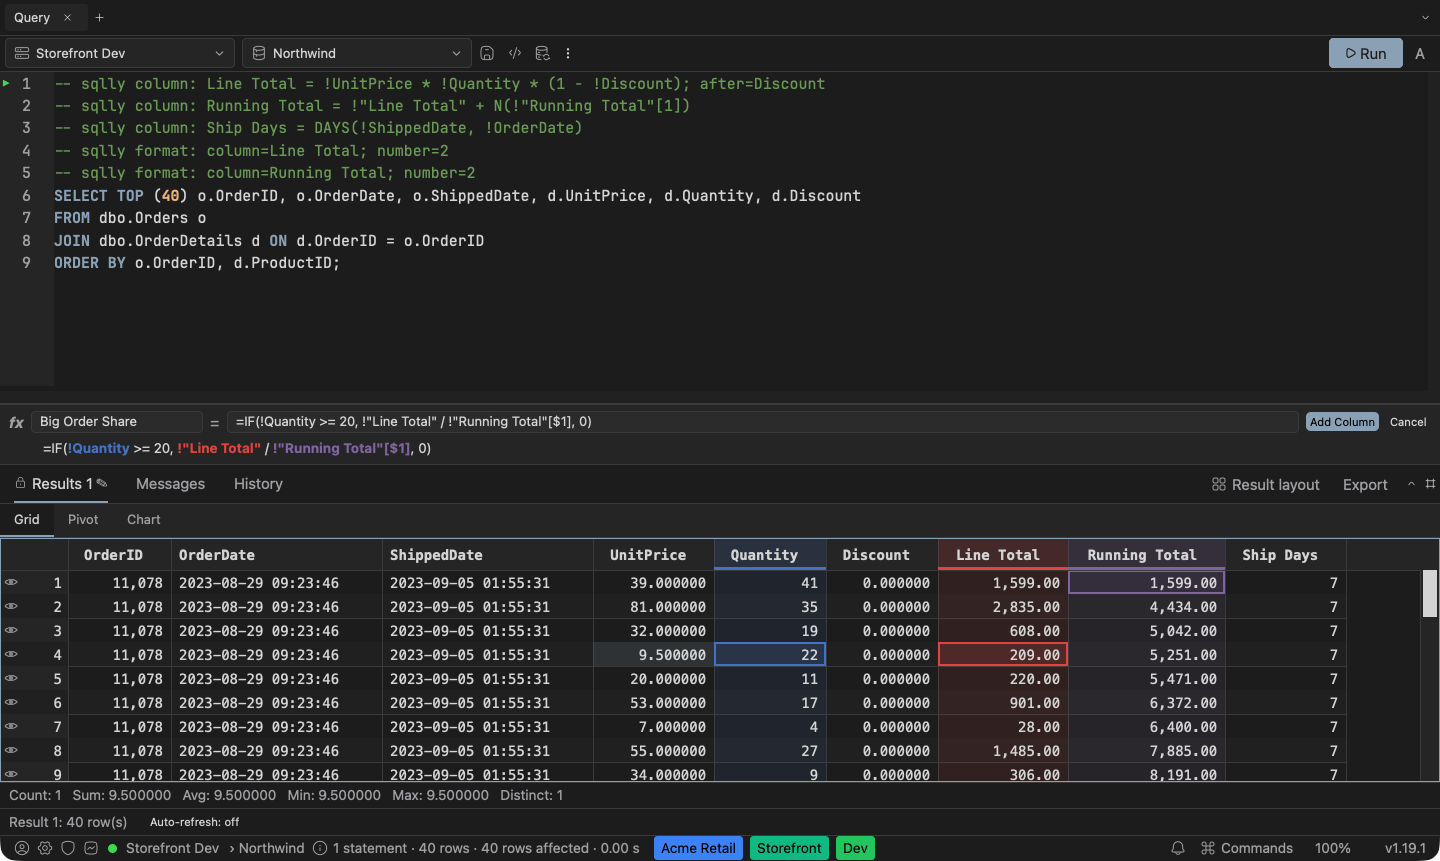Click the activity chart icon in status bar
This screenshot has width=1440, height=861.
(x=91, y=848)
